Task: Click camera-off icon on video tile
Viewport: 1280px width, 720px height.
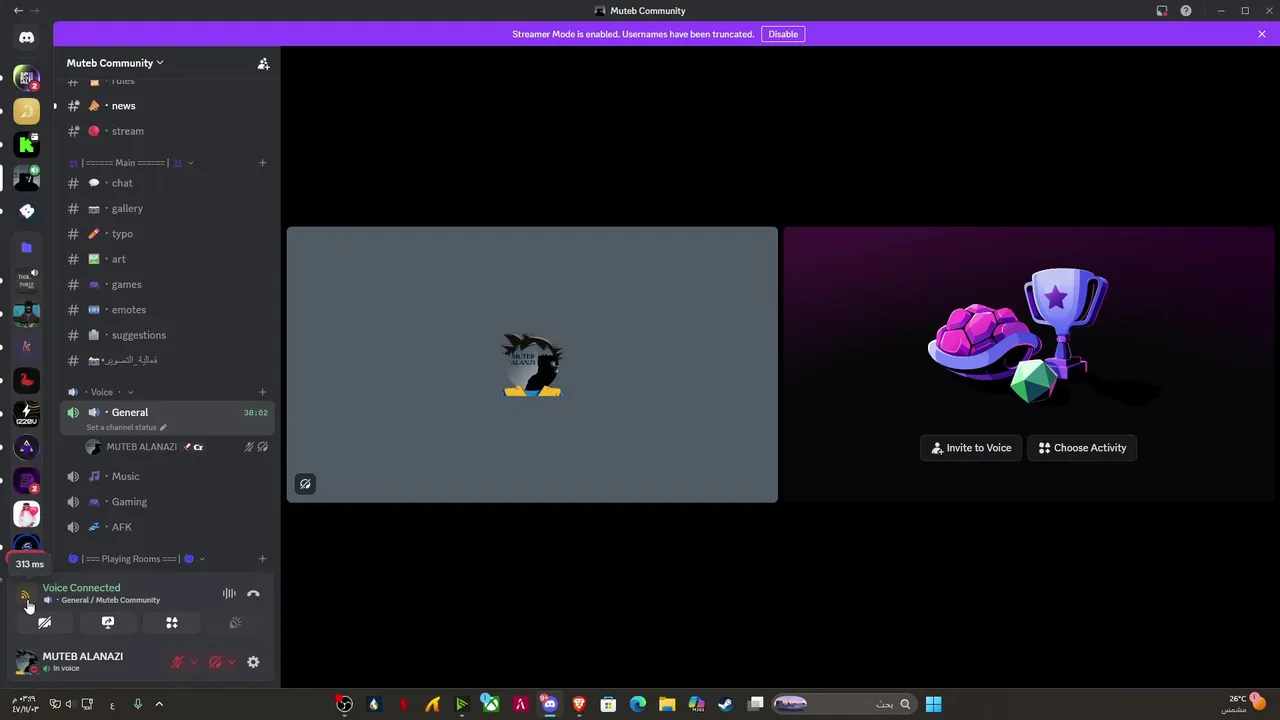Action: pyautogui.click(x=305, y=484)
